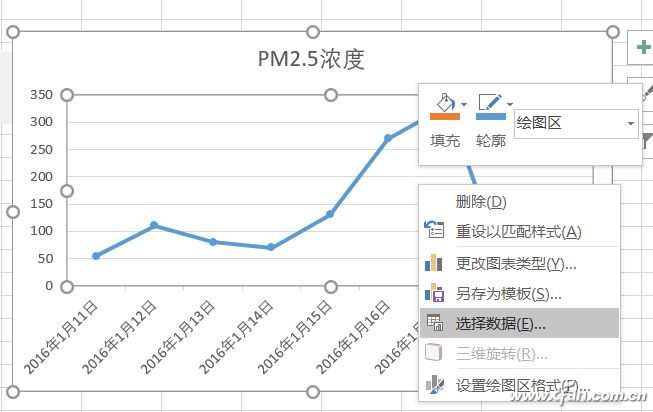Expand the Outline color dropdown arrow
This screenshot has width=653, height=412.
[x=510, y=104]
